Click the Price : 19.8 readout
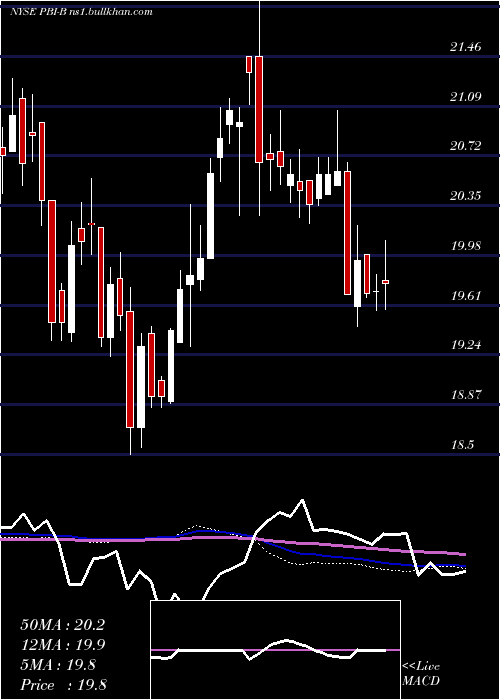 (x=63, y=685)
